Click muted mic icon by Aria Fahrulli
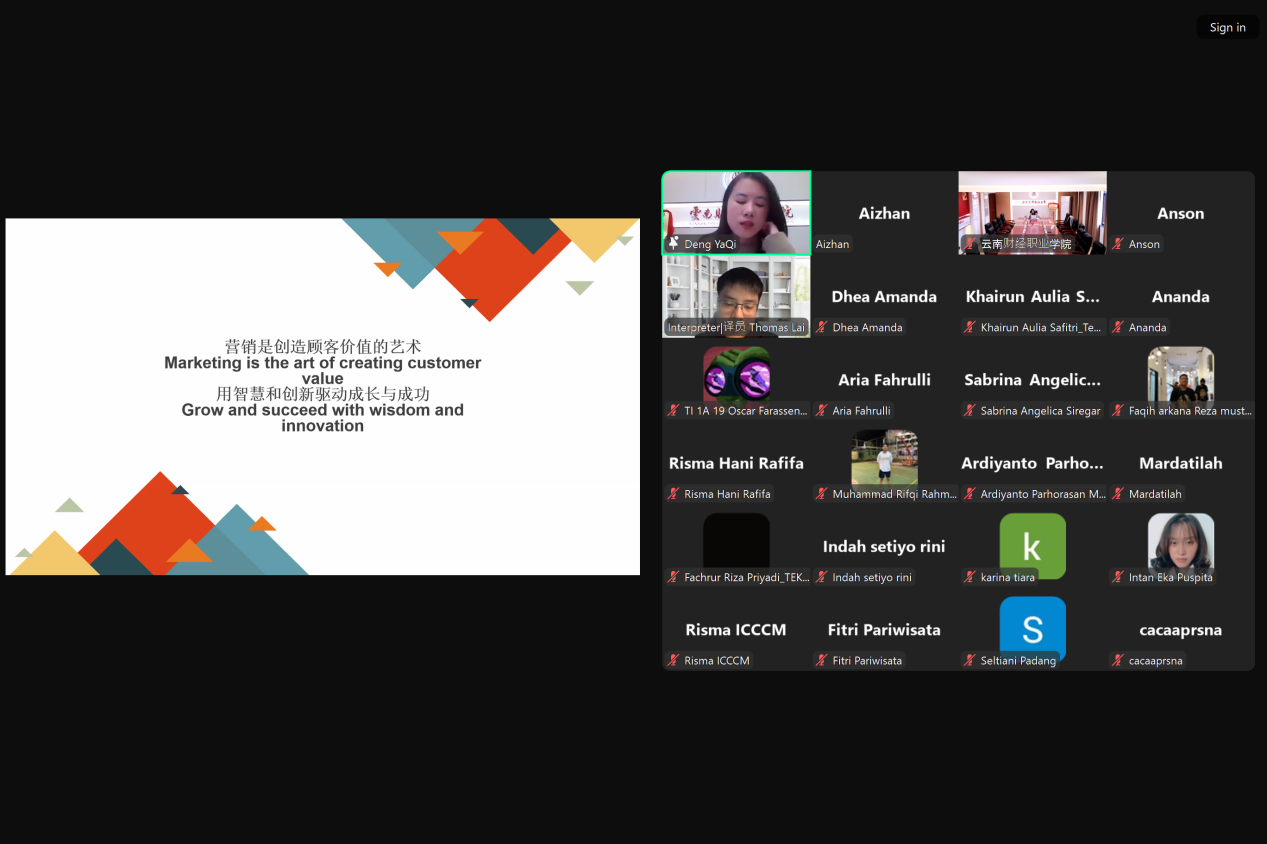 822,410
